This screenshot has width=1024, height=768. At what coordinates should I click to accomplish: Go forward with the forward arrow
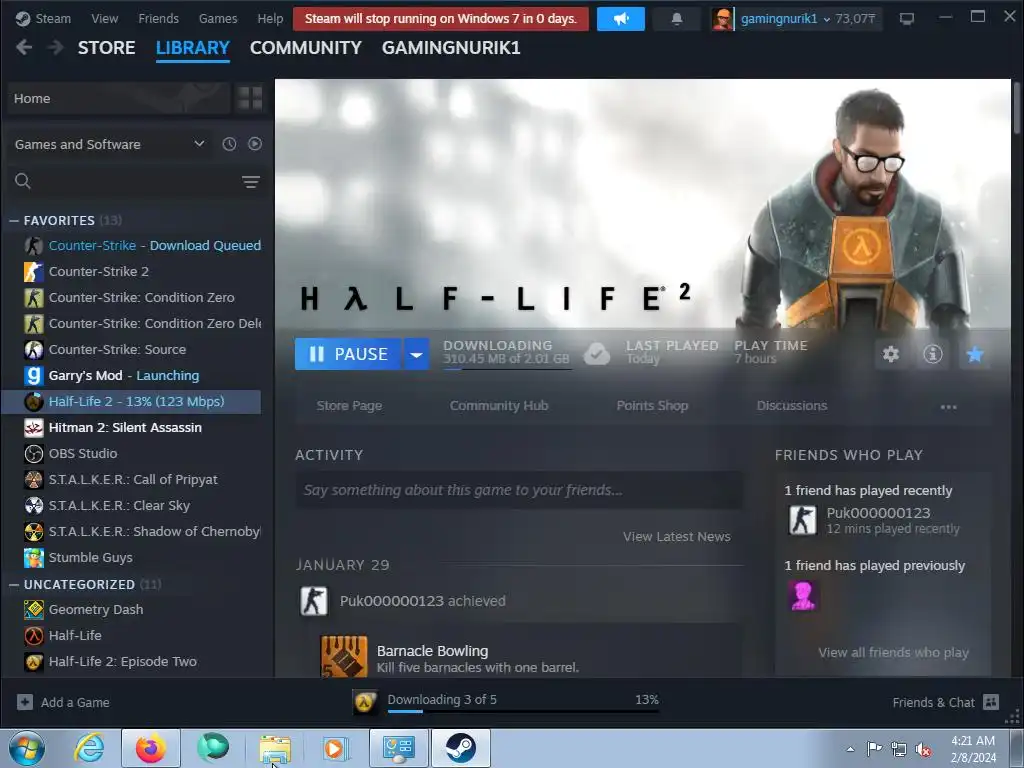[56, 48]
